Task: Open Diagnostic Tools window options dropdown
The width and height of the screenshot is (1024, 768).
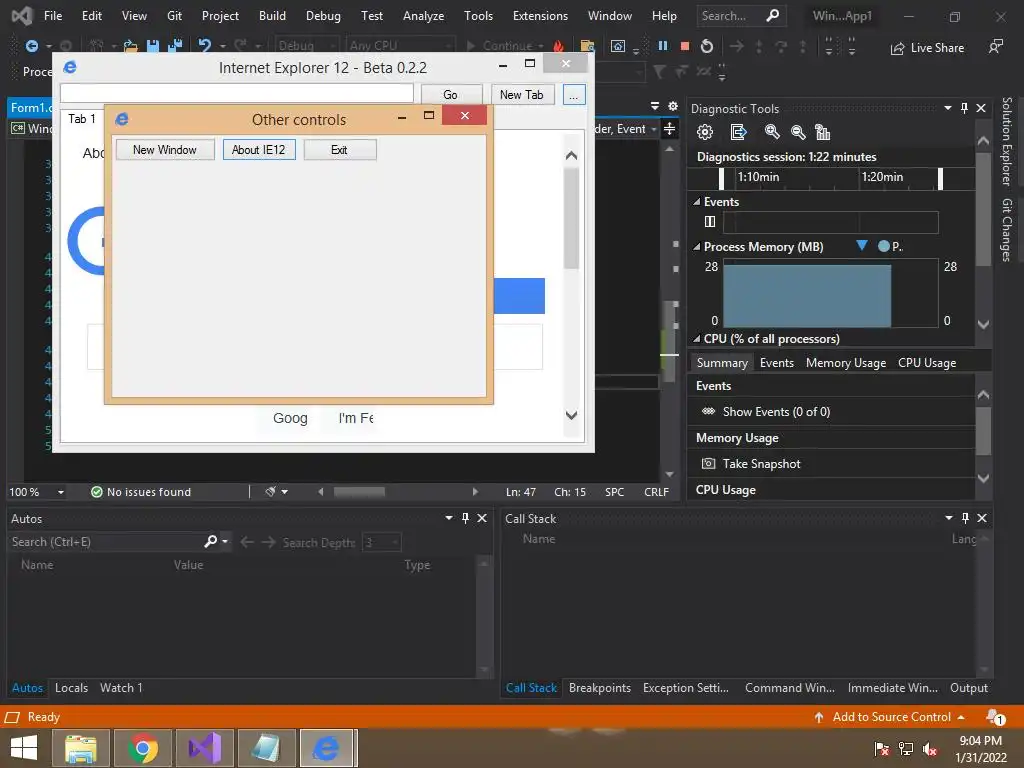Action: point(948,108)
